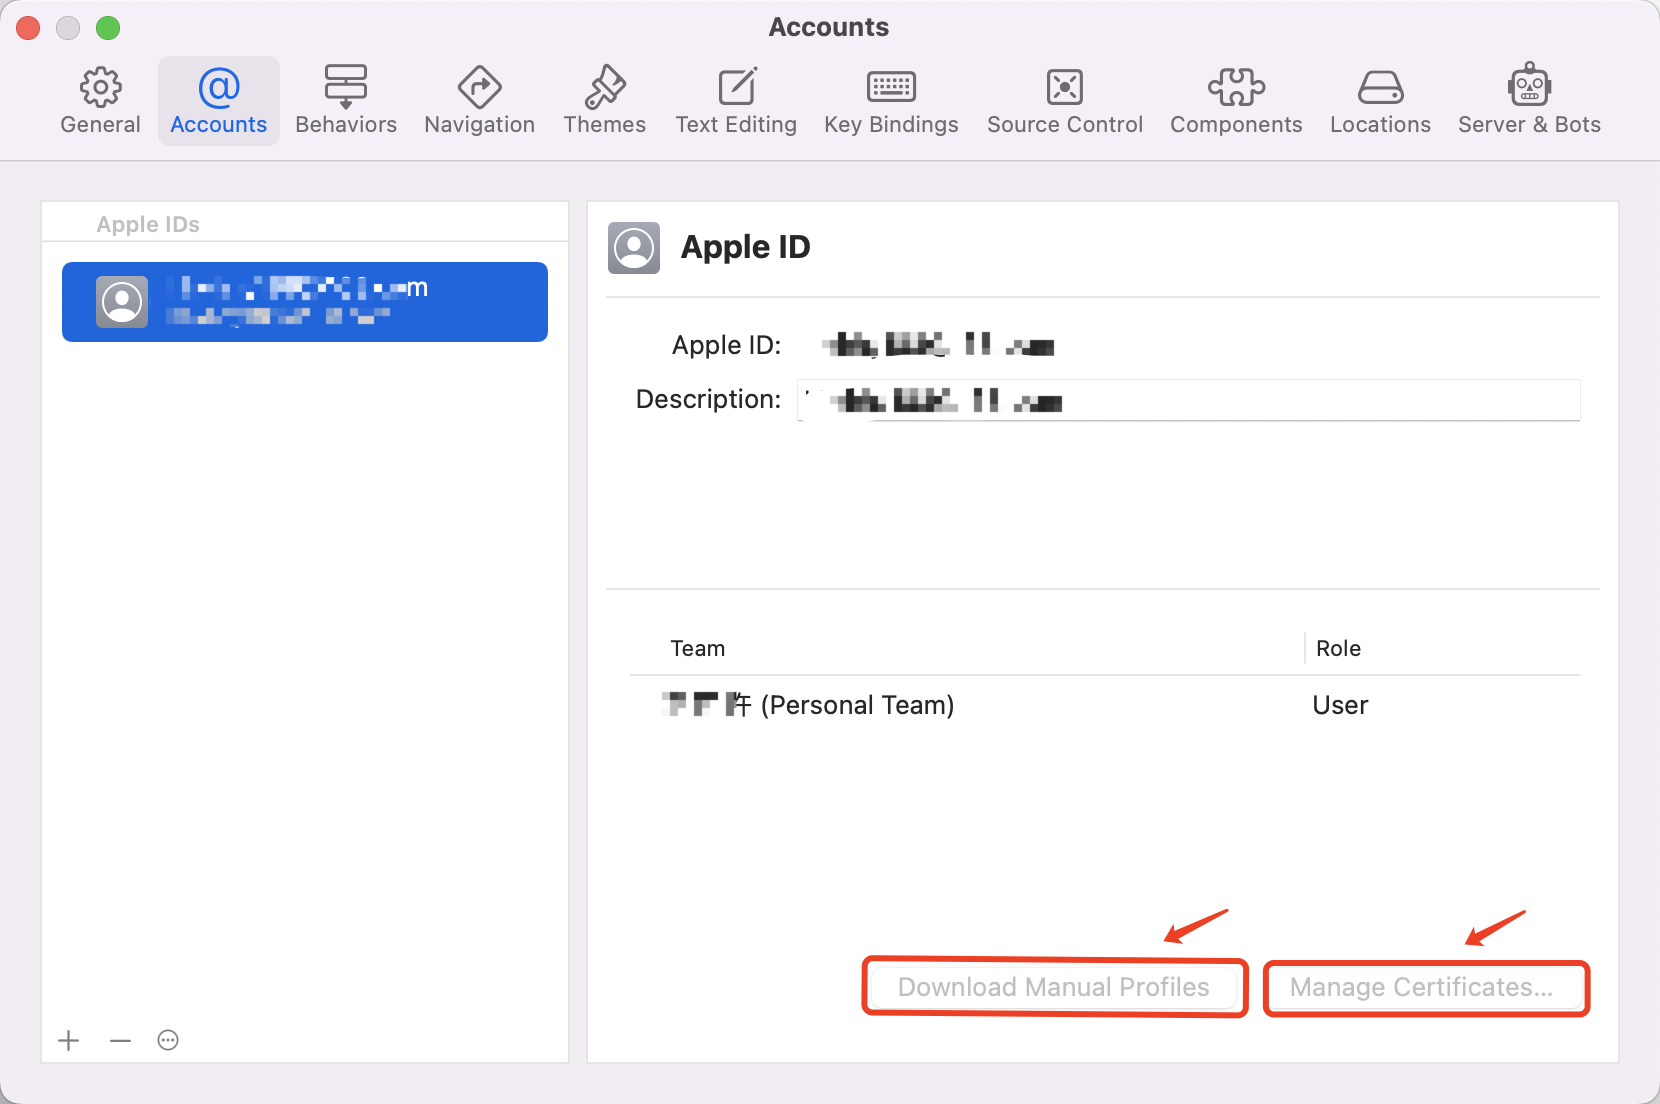1660x1104 pixels.
Task: Click Manage Certificates
Action: tap(1424, 987)
